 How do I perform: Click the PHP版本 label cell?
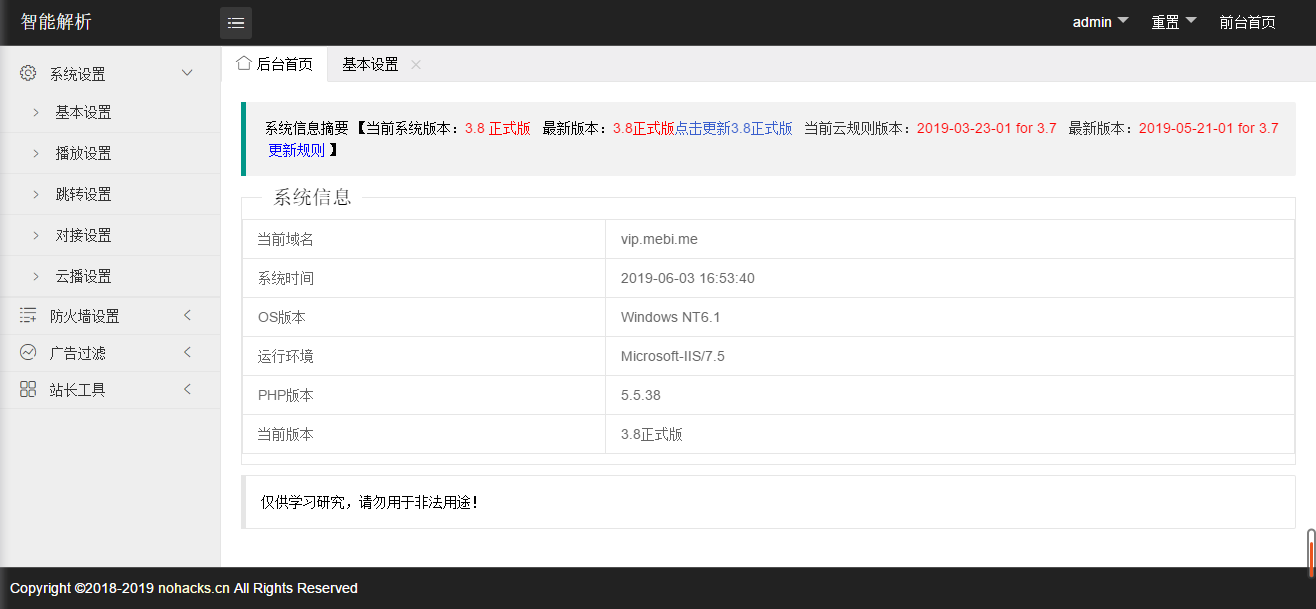(424, 395)
